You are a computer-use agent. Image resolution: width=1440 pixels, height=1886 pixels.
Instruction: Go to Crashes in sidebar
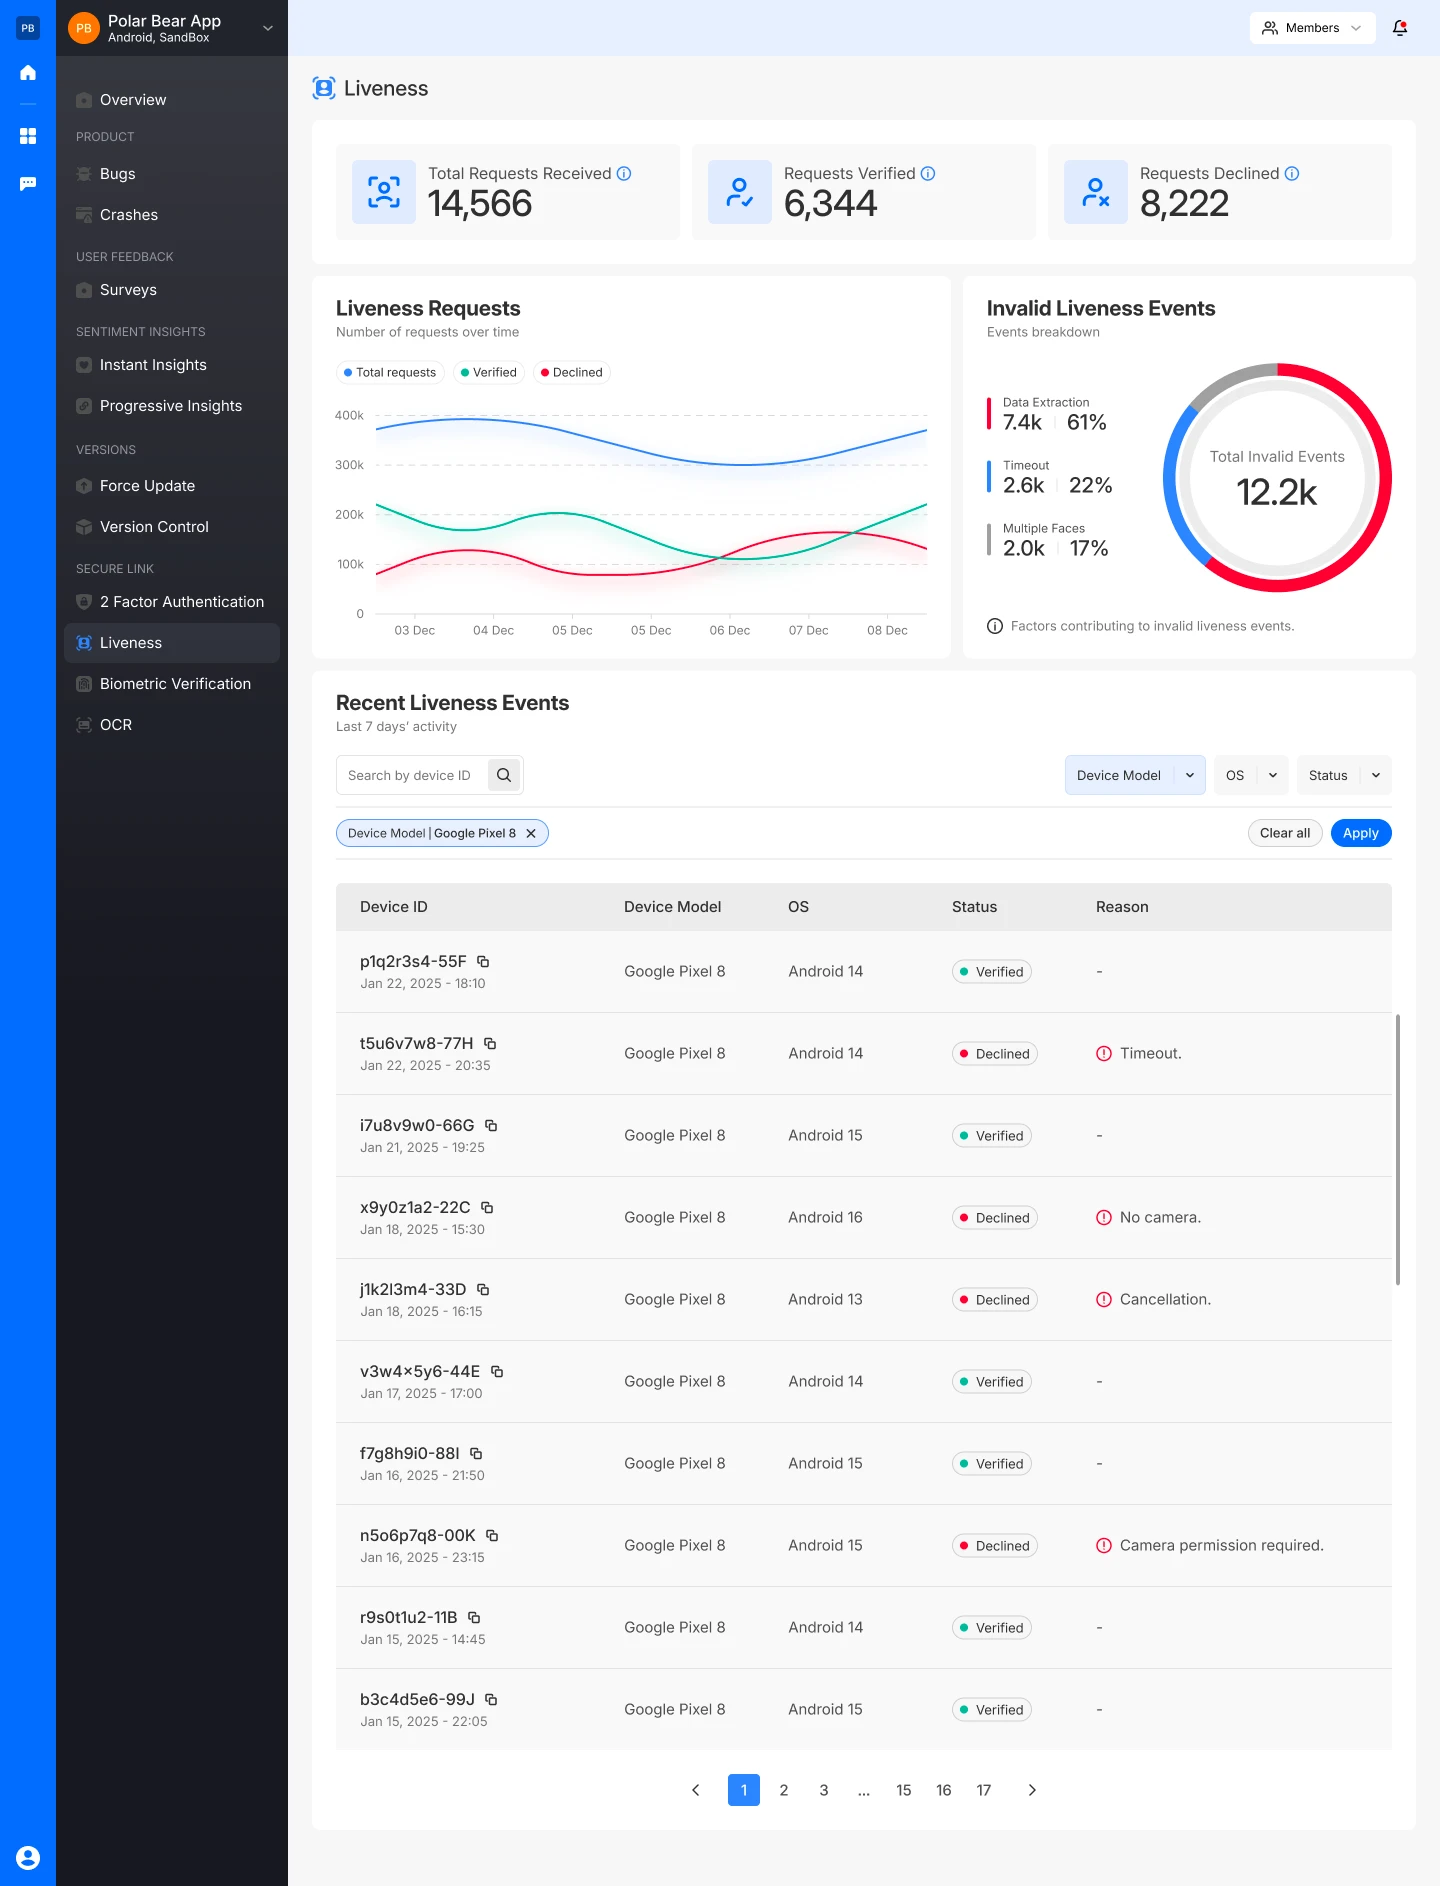coord(129,215)
